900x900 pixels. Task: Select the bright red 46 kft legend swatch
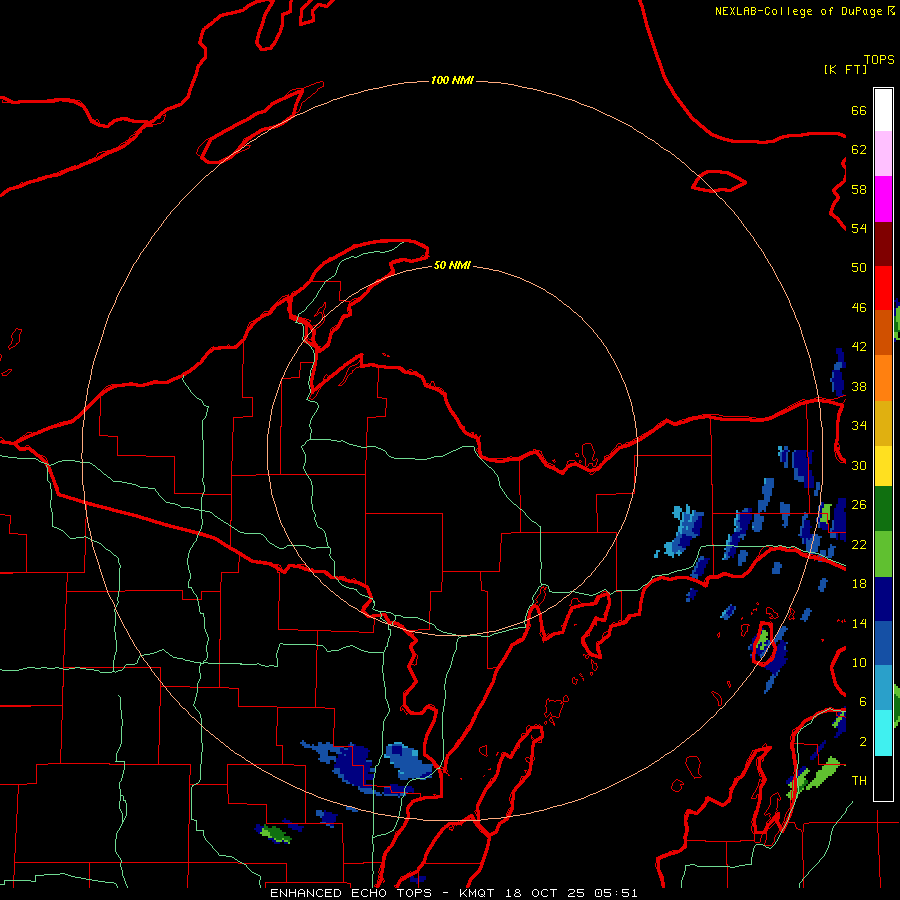[x=883, y=288]
